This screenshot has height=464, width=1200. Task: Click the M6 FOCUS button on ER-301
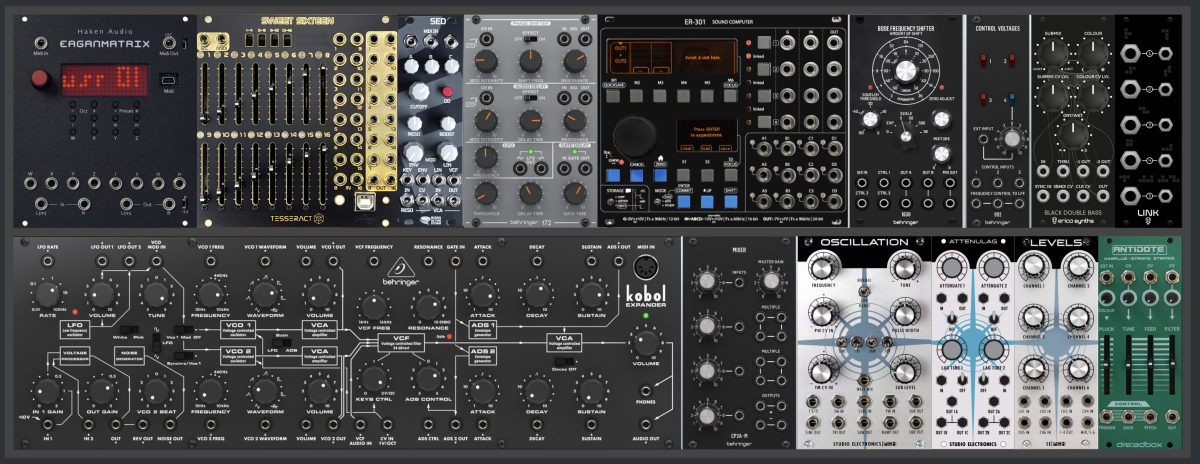[x=733, y=98]
